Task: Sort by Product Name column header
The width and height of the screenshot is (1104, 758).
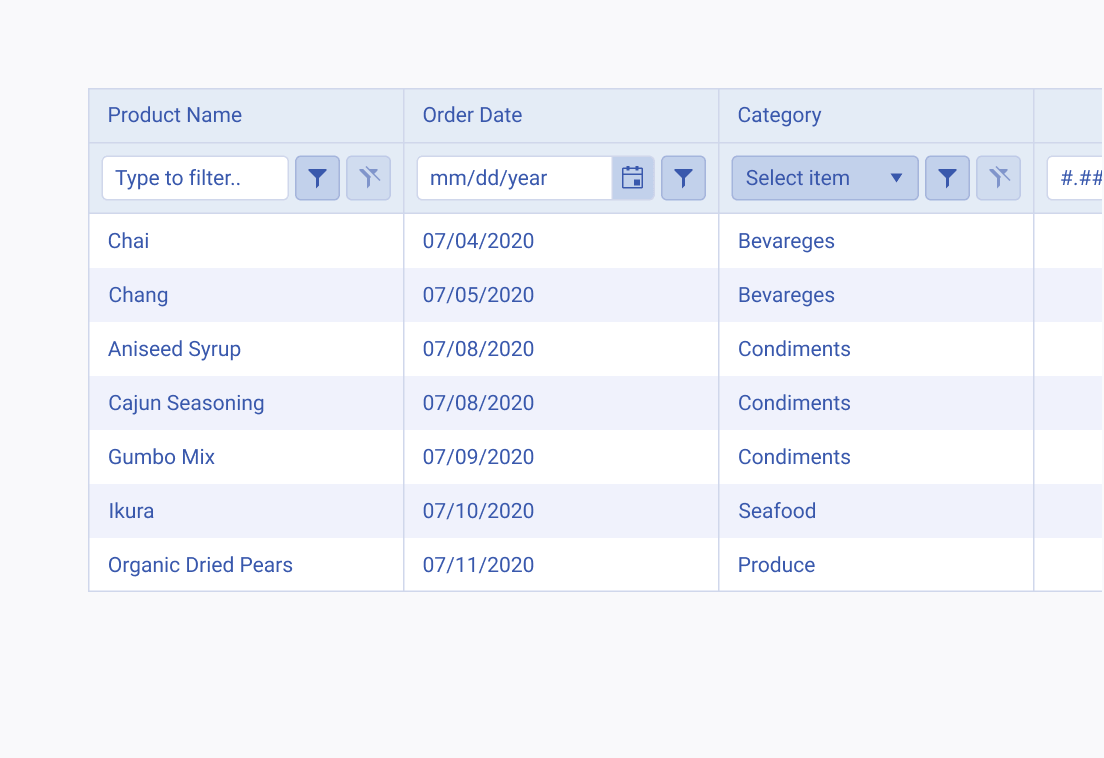Action: click(x=246, y=115)
